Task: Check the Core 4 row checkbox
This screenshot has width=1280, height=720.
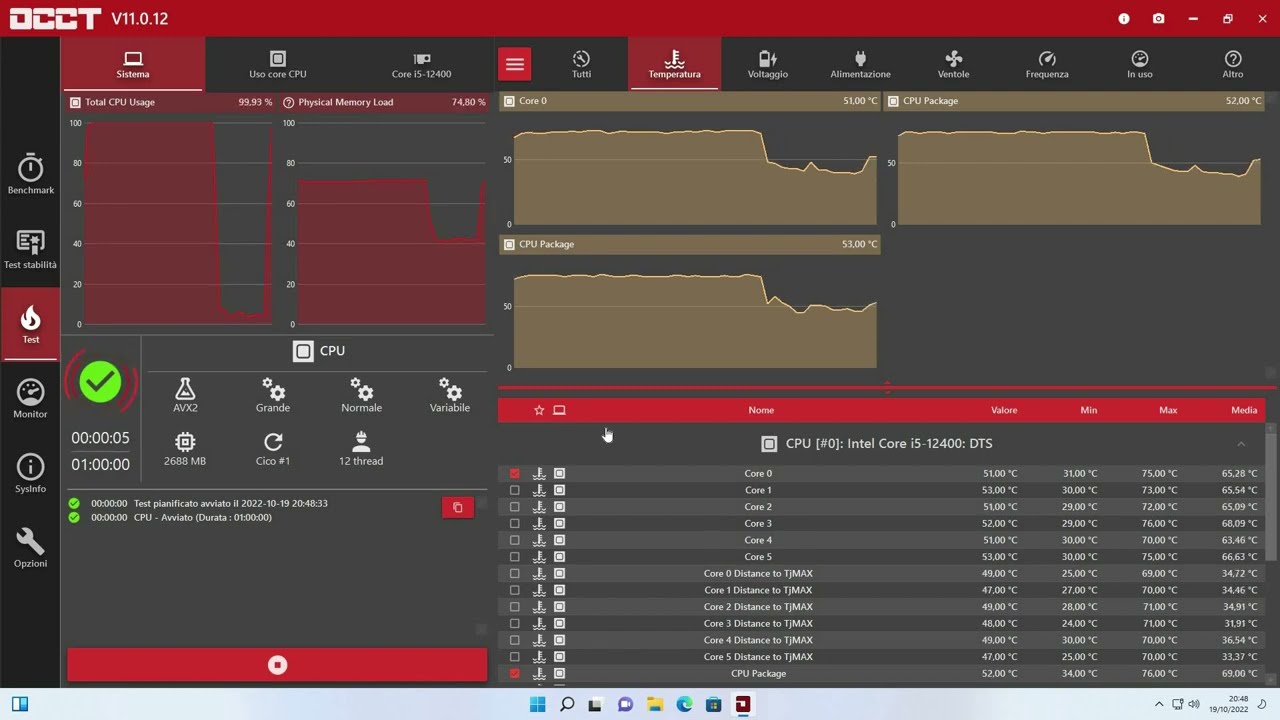Action: point(515,540)
